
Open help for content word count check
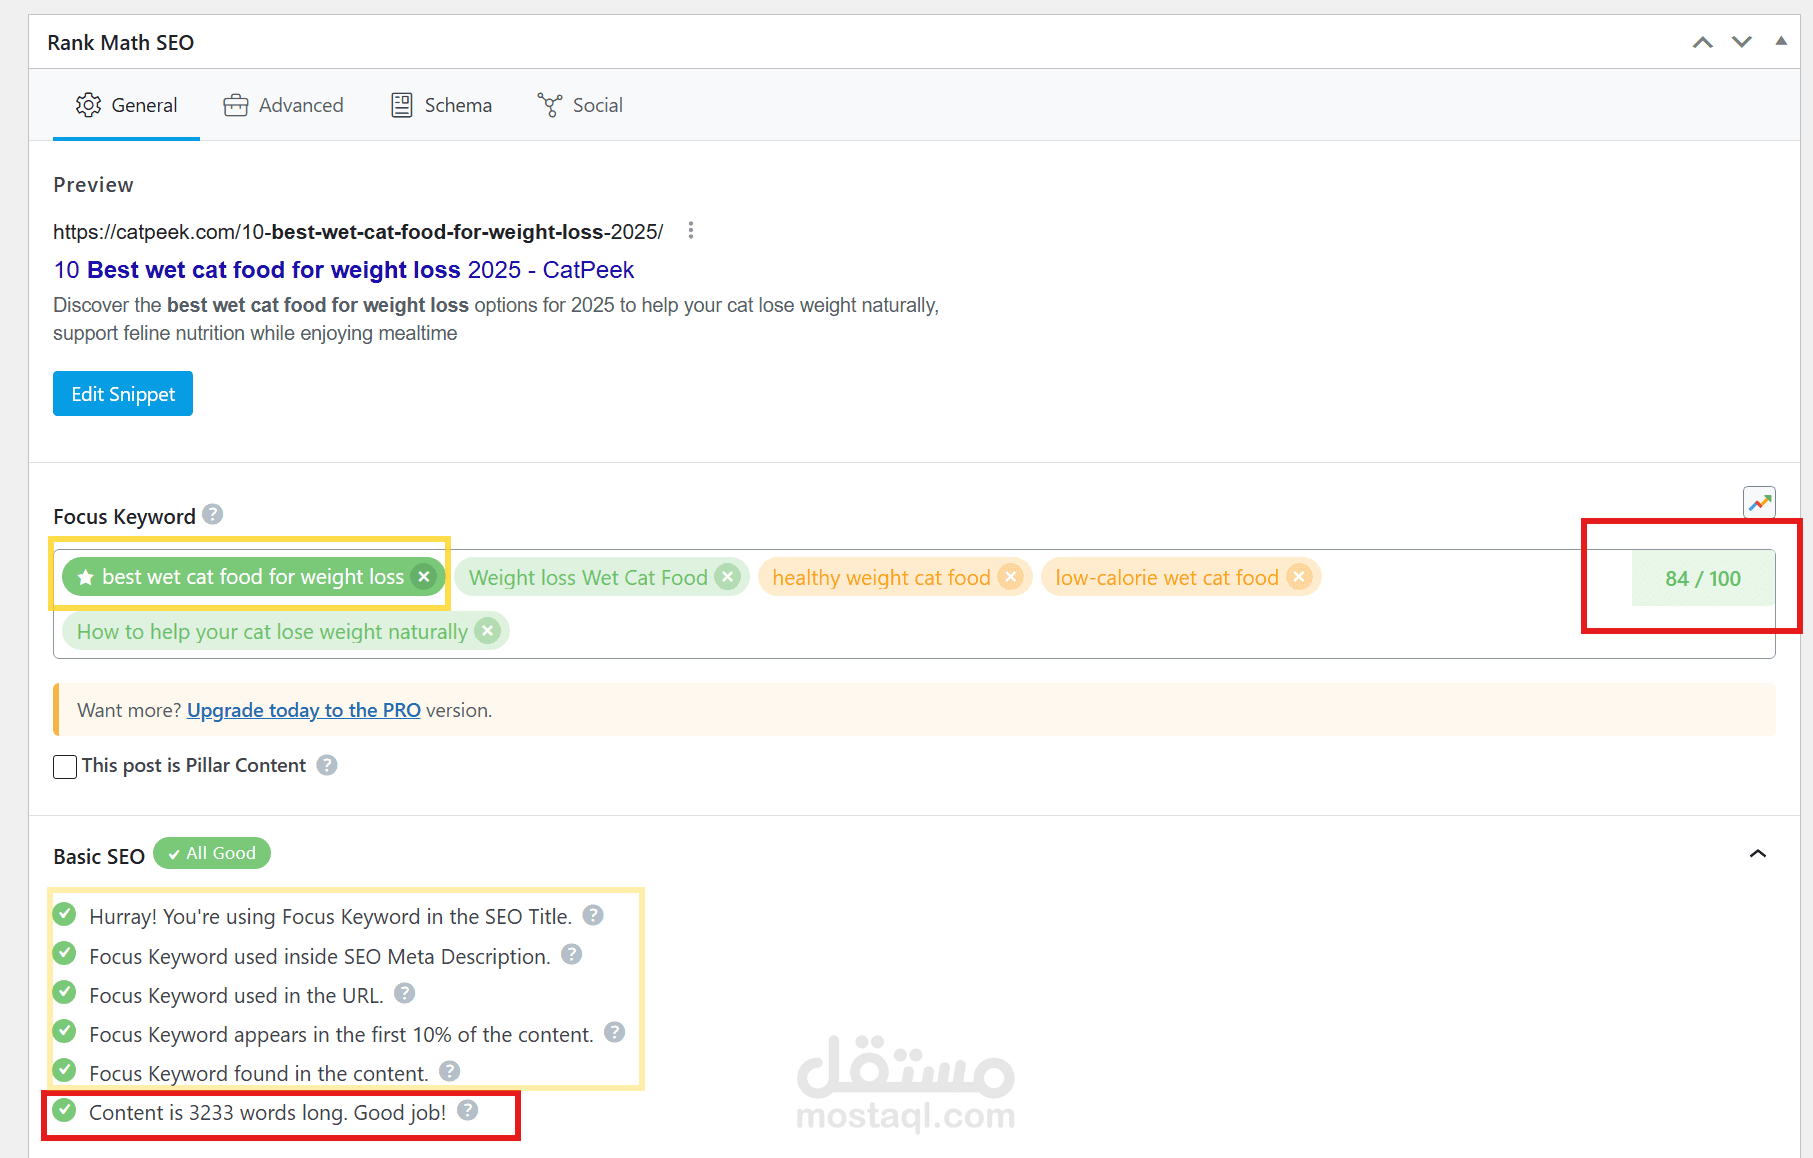click(x=468, y=1110)
